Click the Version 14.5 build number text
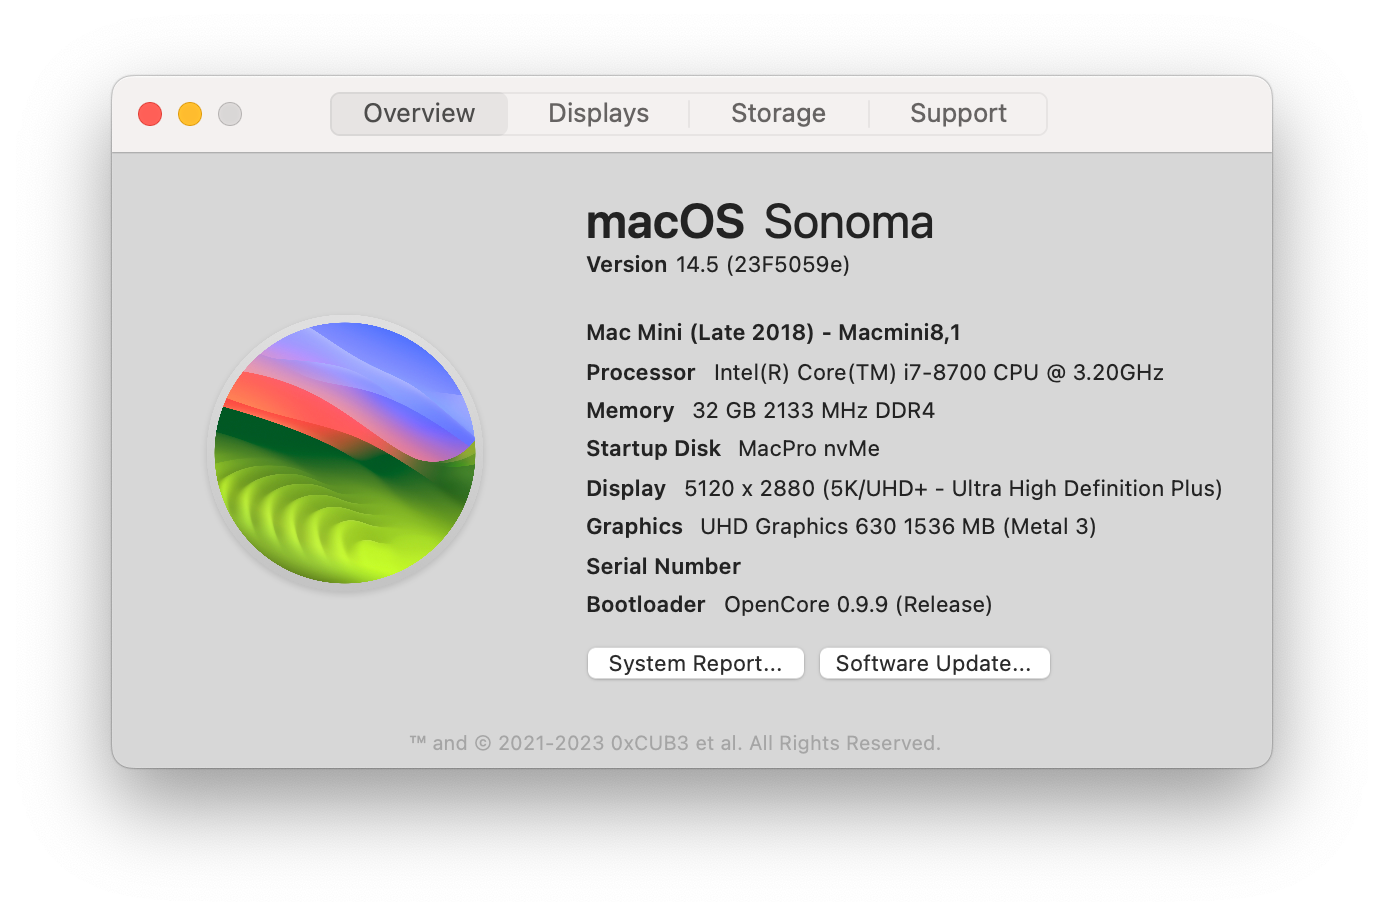 click(x=762, y=265)
